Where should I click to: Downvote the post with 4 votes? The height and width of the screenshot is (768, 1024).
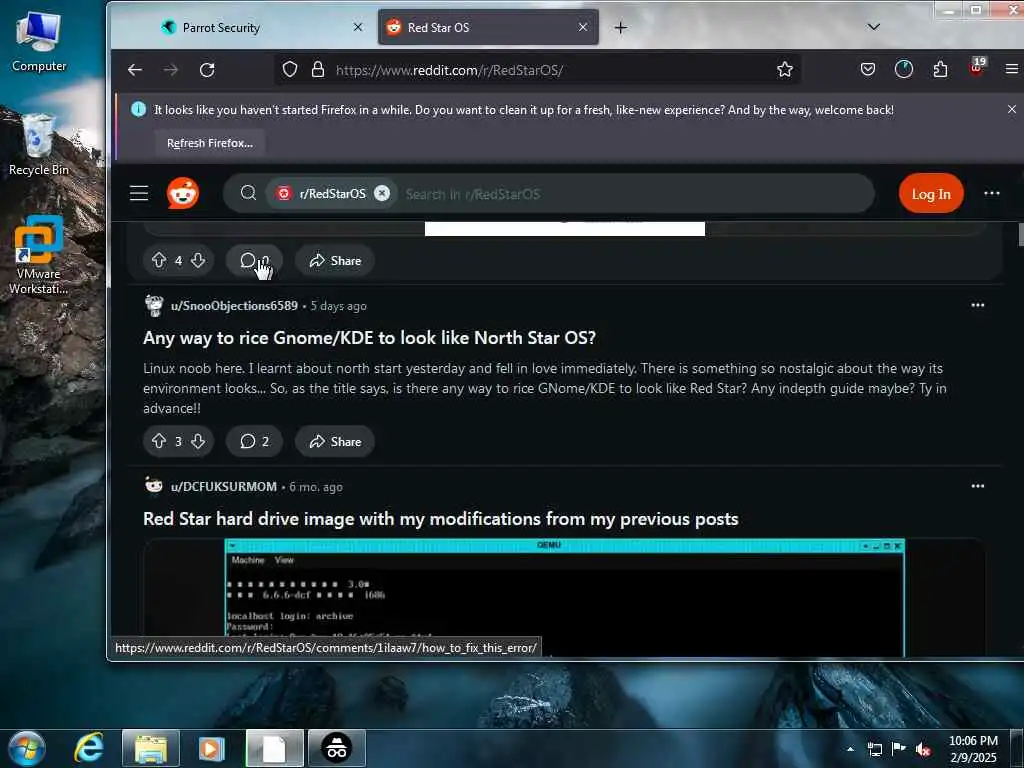[198, 261]
